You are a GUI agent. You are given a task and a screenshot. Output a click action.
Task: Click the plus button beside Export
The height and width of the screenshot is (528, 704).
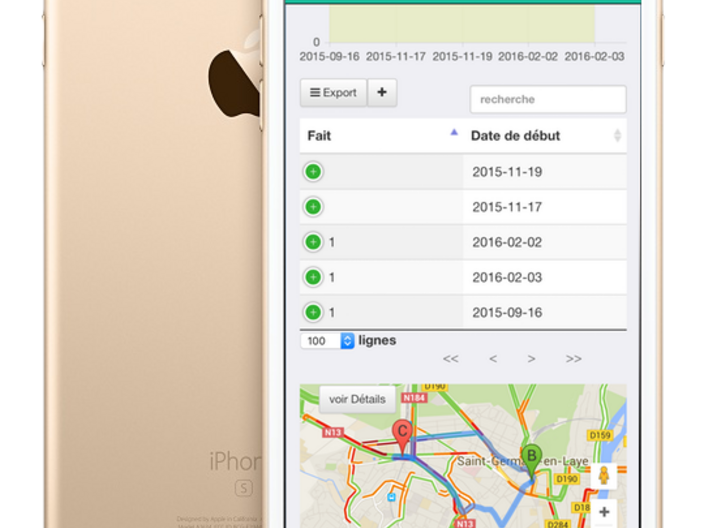(382, 92)
